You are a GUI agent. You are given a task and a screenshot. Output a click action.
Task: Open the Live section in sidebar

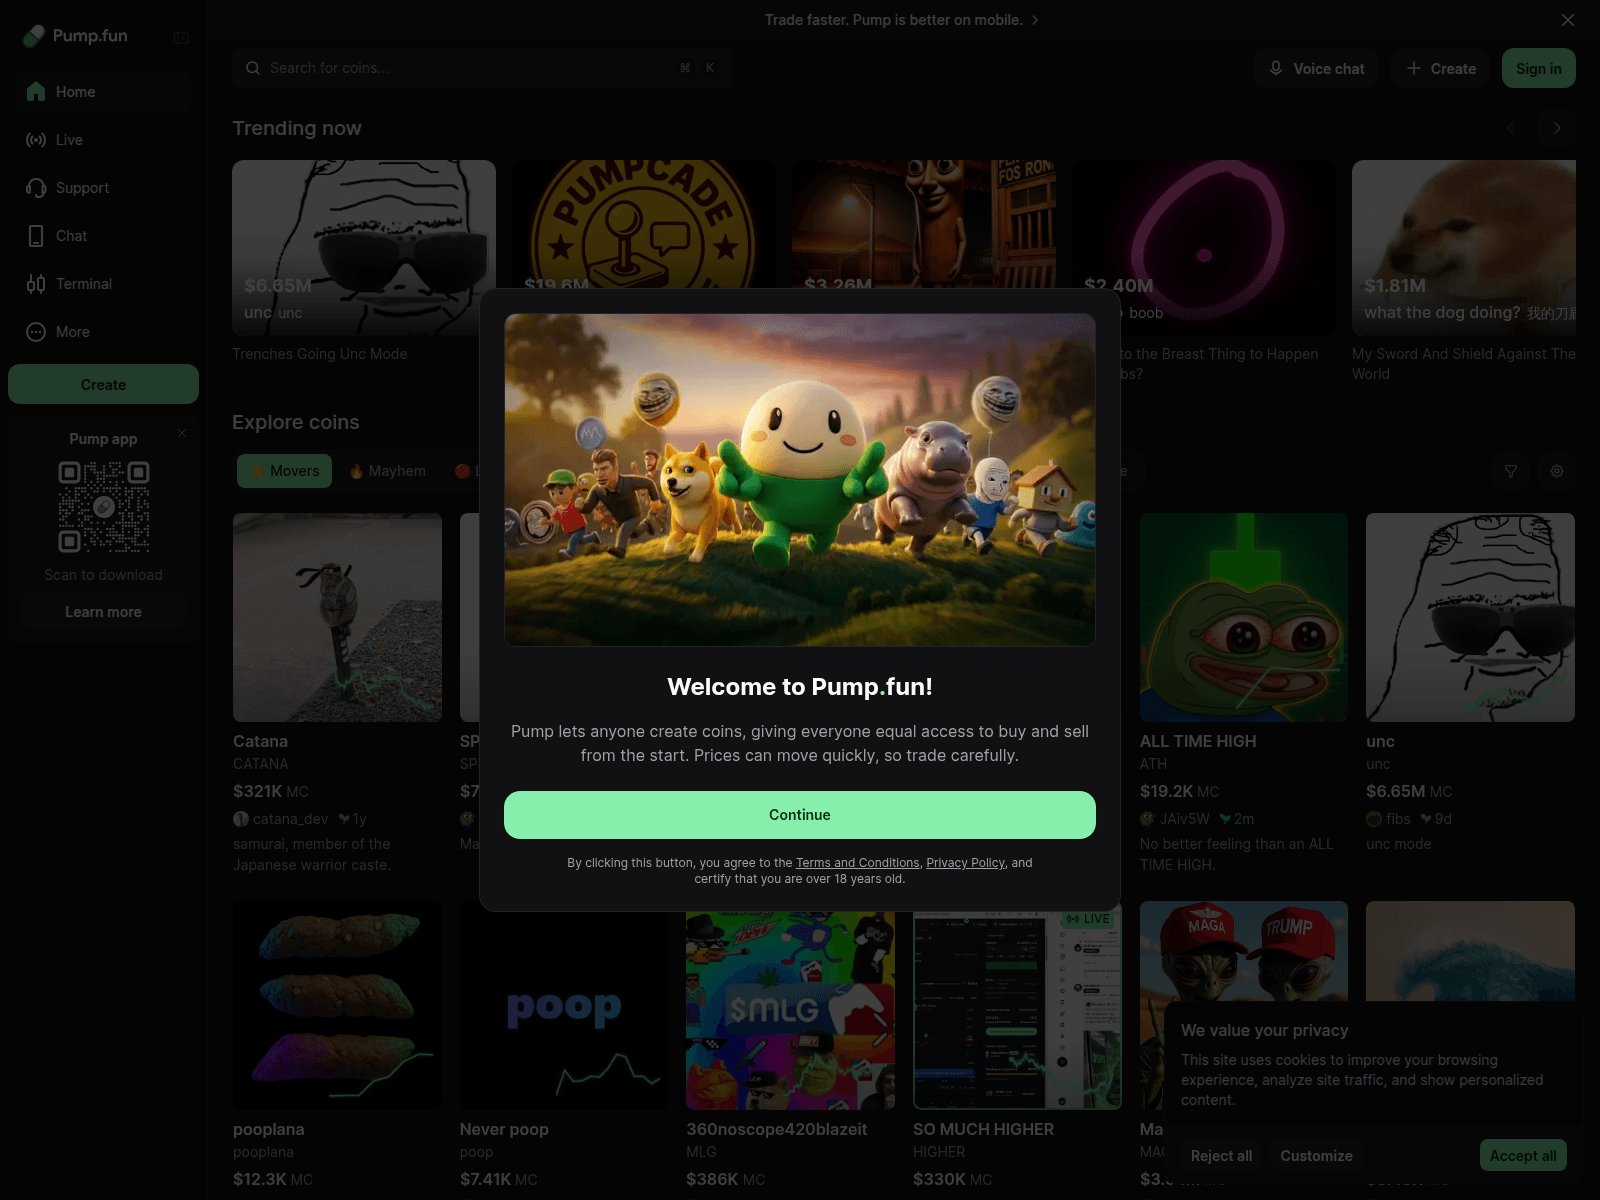point(69,140)
